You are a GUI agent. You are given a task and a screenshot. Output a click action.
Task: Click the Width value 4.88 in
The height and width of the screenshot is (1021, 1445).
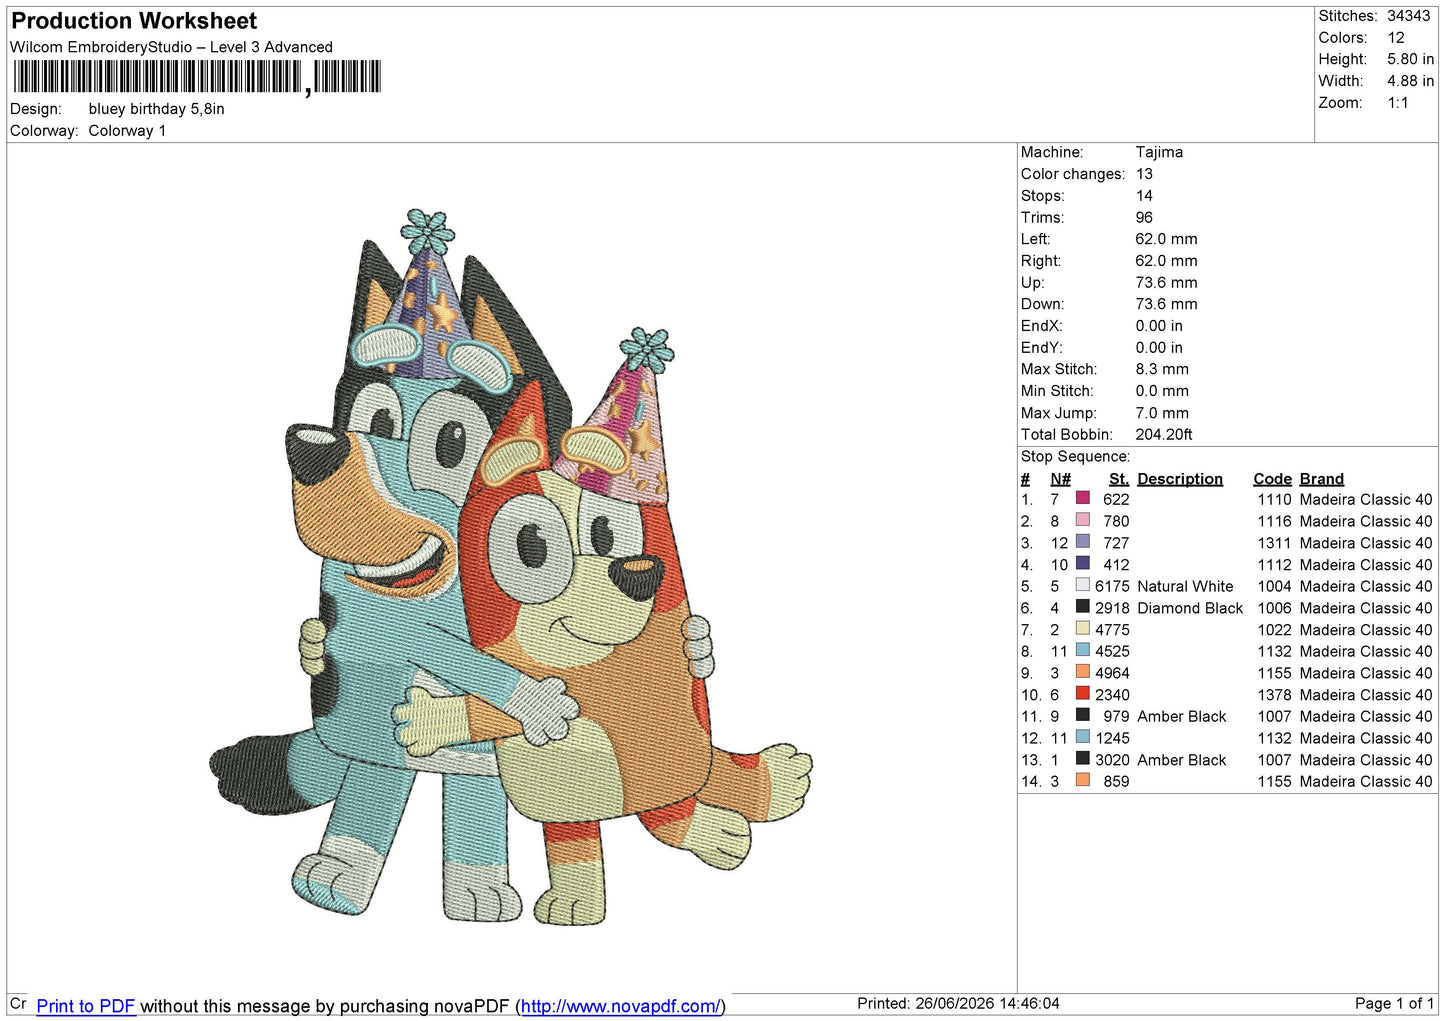coord(1411,81)
